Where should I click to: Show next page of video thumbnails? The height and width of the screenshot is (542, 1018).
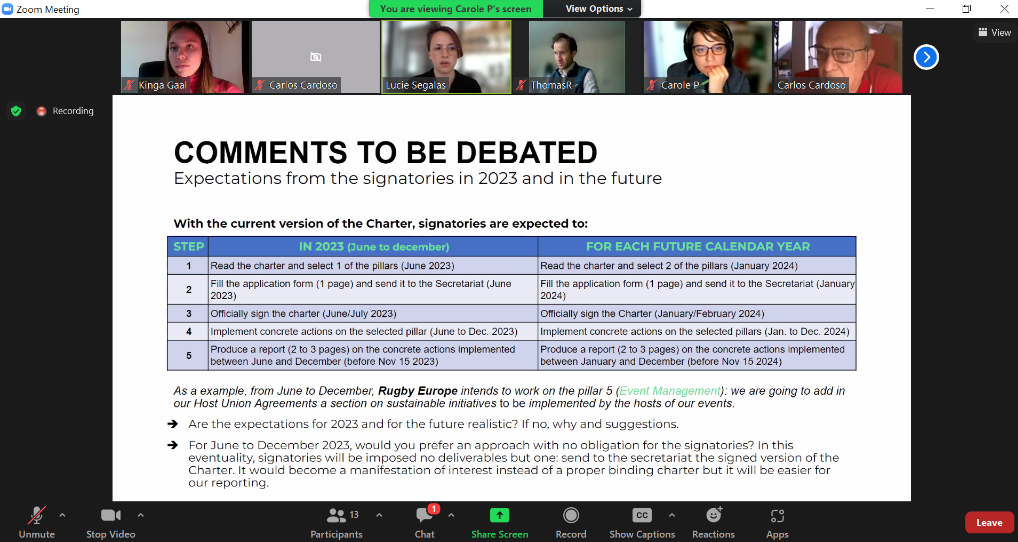pos(926,57)
